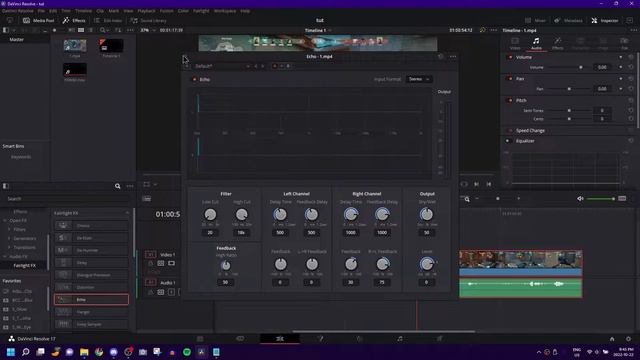This screenshot has height=360, width=640.
Task: Select the Delay effect
Action: (x=91, y=262)
